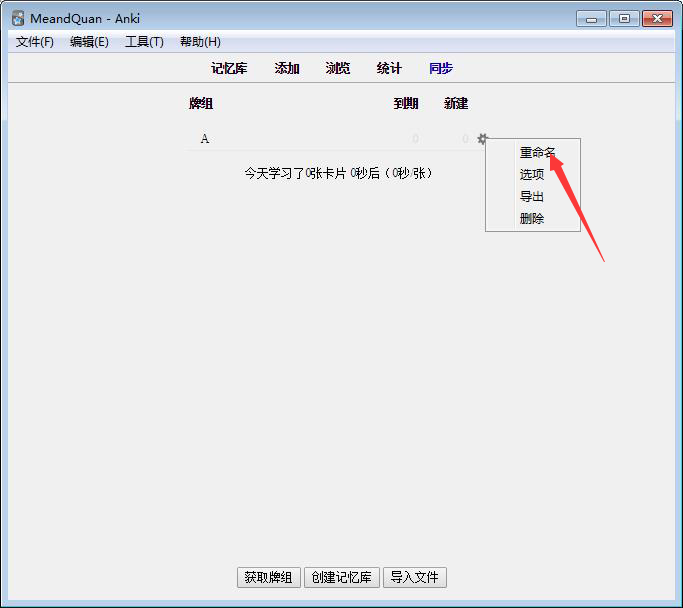Click the 到期 column header

406,104
